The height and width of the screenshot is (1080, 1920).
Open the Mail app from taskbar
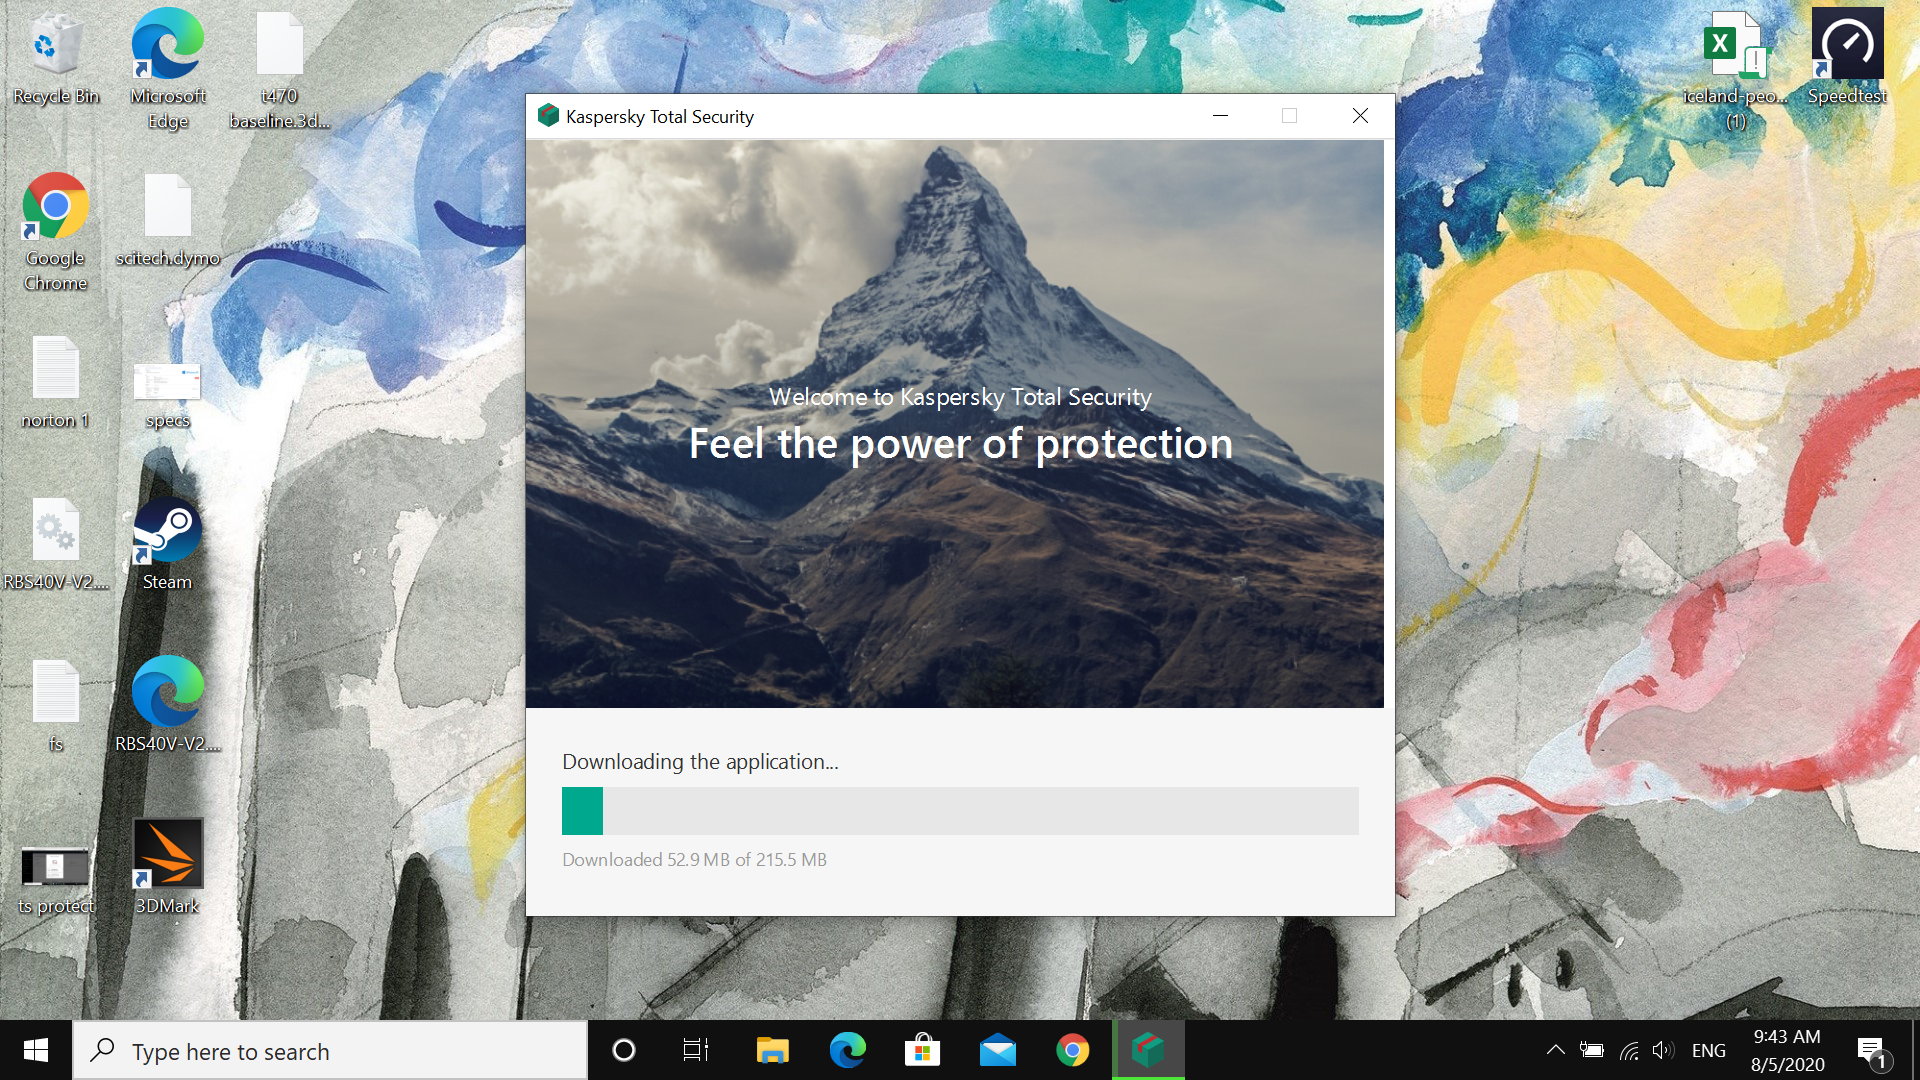[x=997, y=1050]
